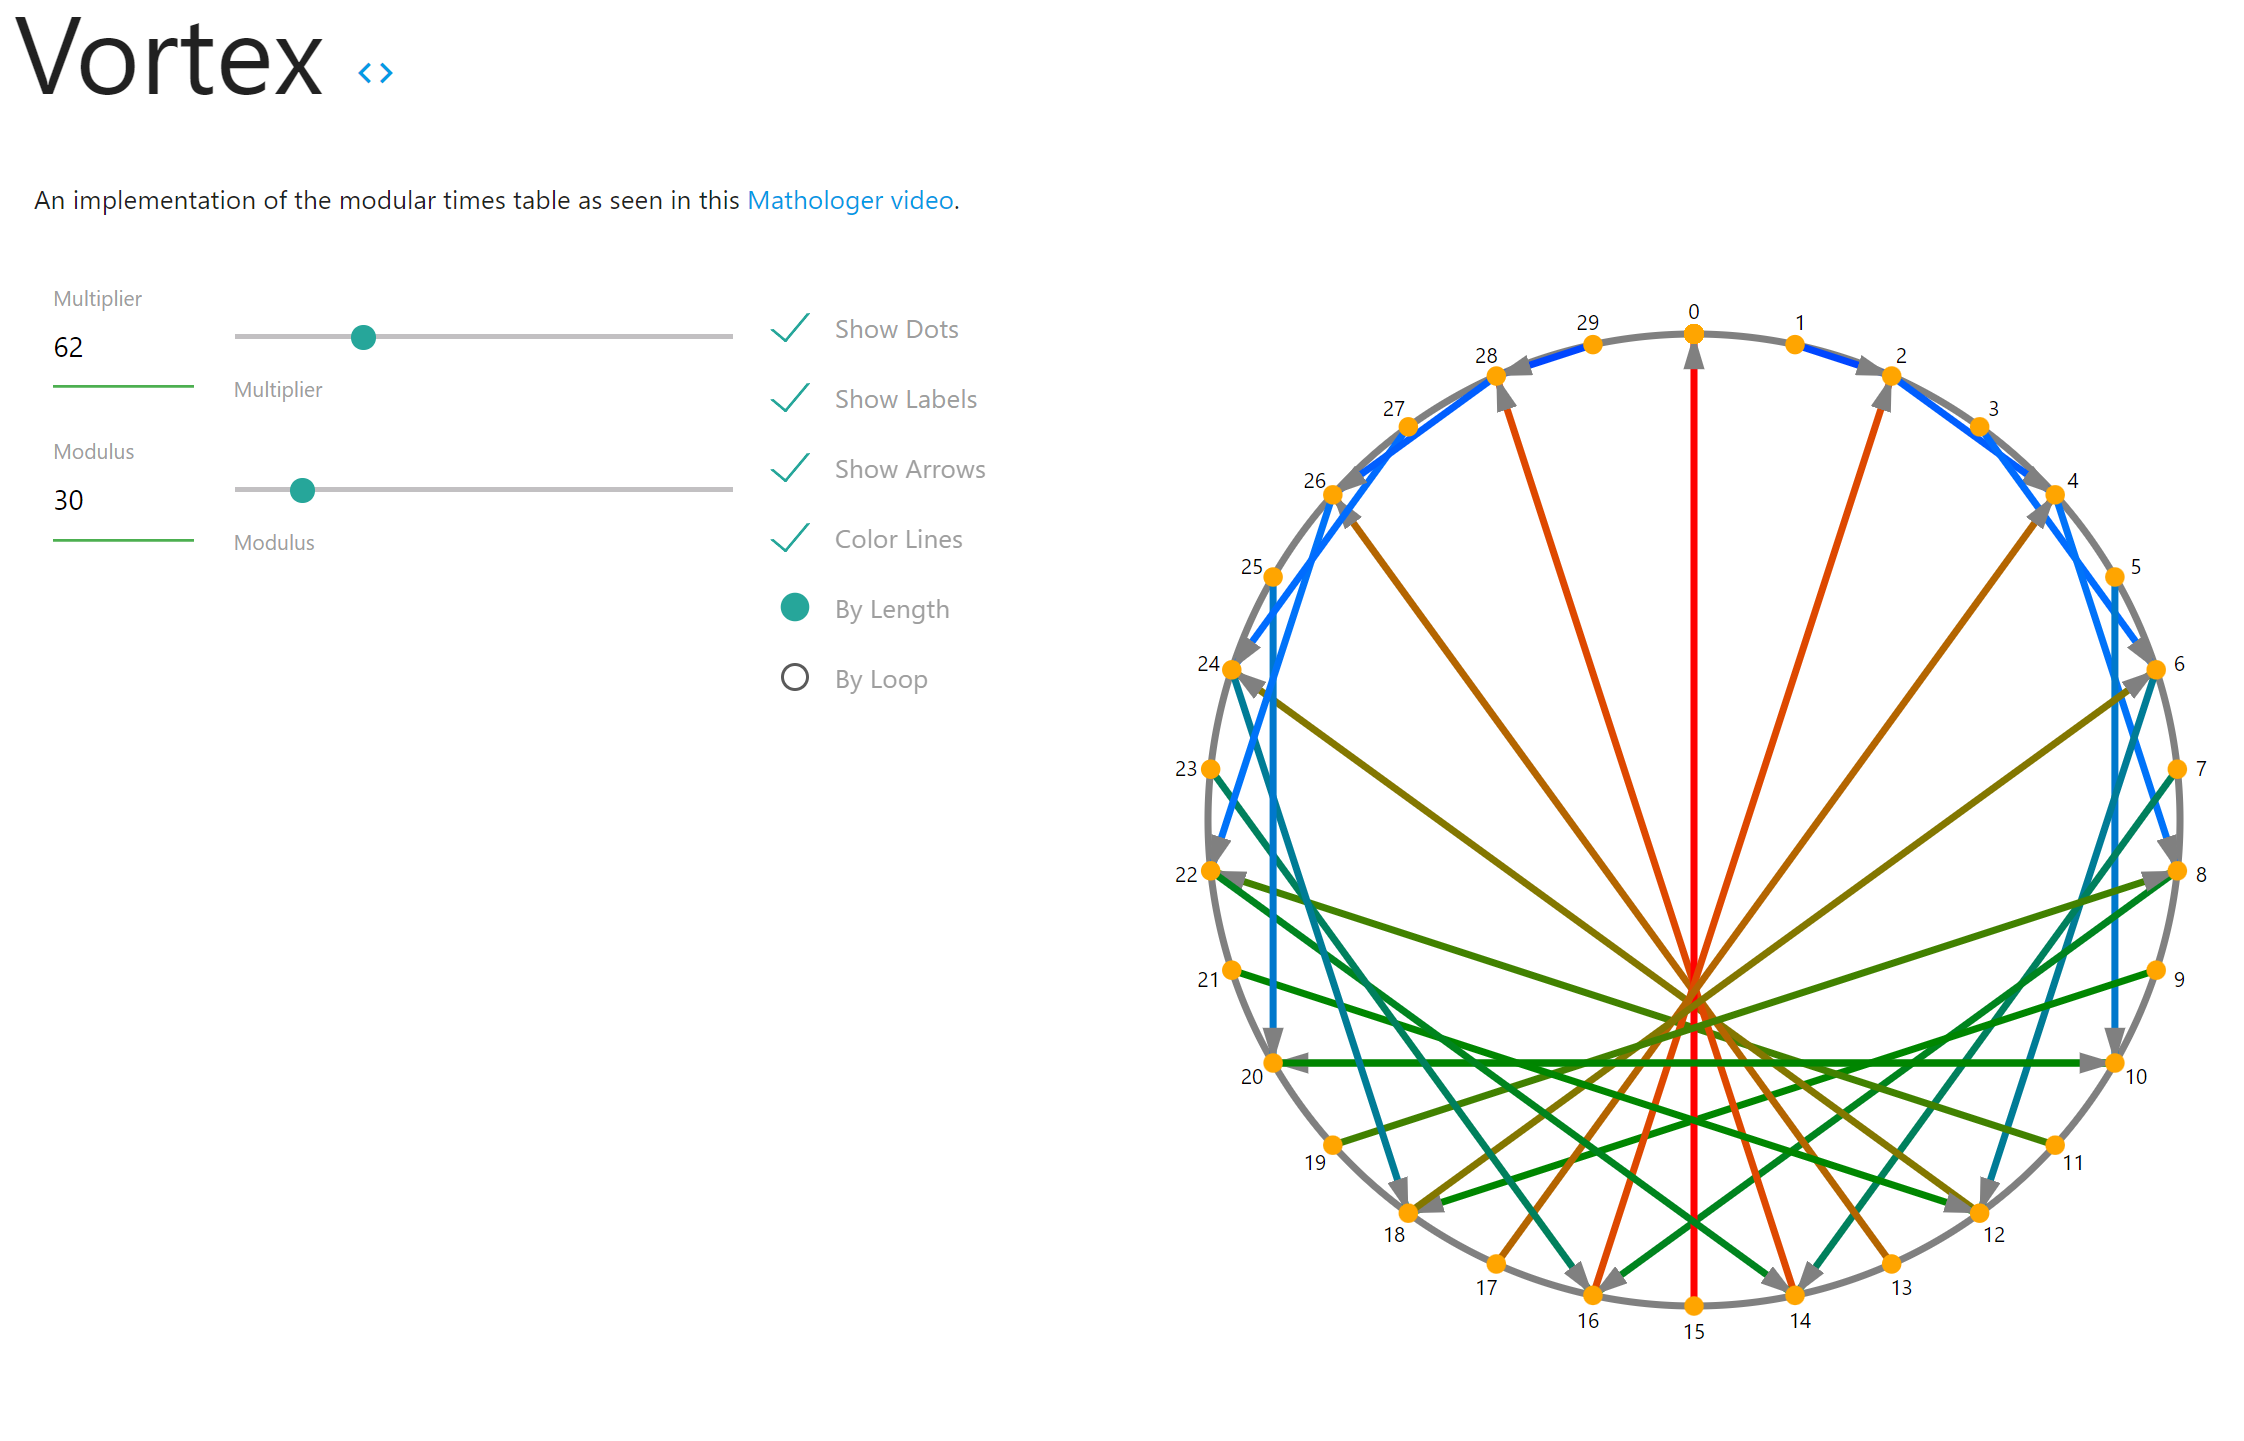Click the orange dot labeled 0
This screenshot has height=1441, width=2244.
[x=1694, y=334]
